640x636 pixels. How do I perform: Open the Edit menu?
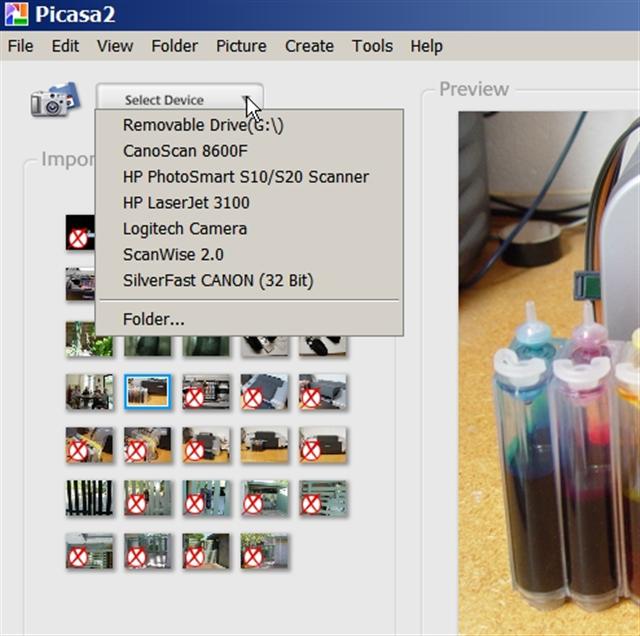tap(65, 46)
